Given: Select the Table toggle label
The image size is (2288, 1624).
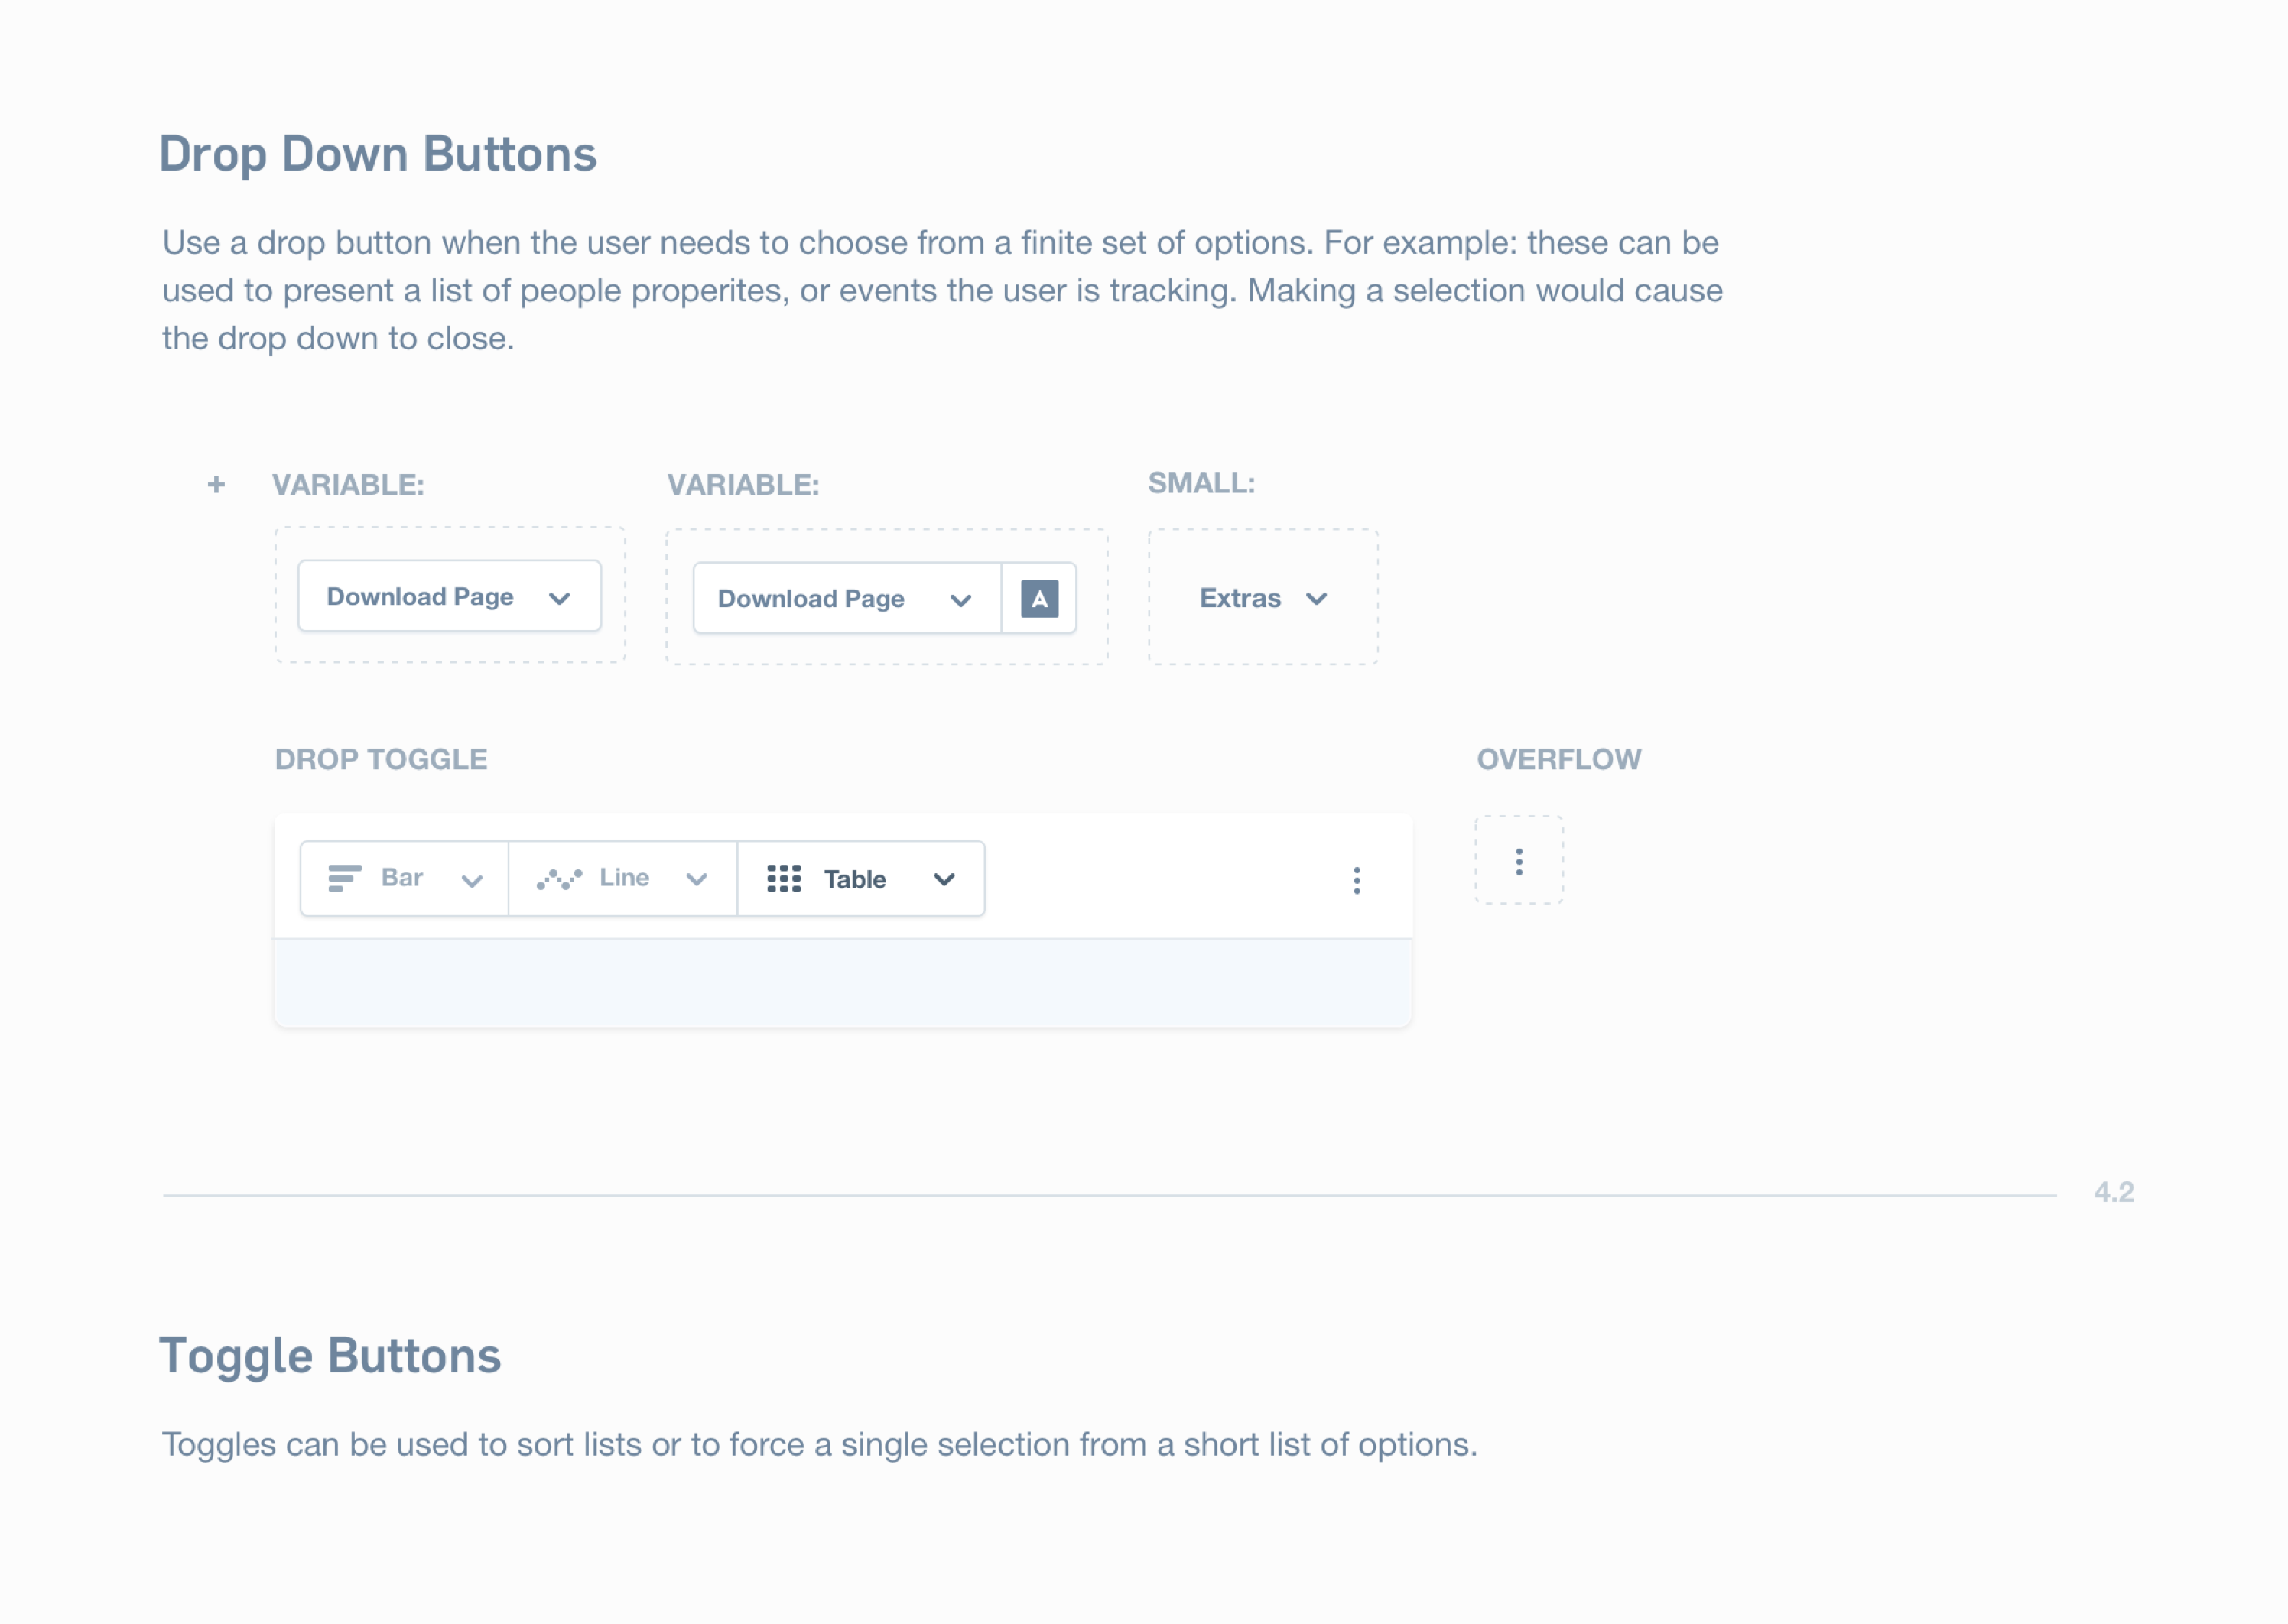Looking at the screenshot, I should click(x=855, y=880).
